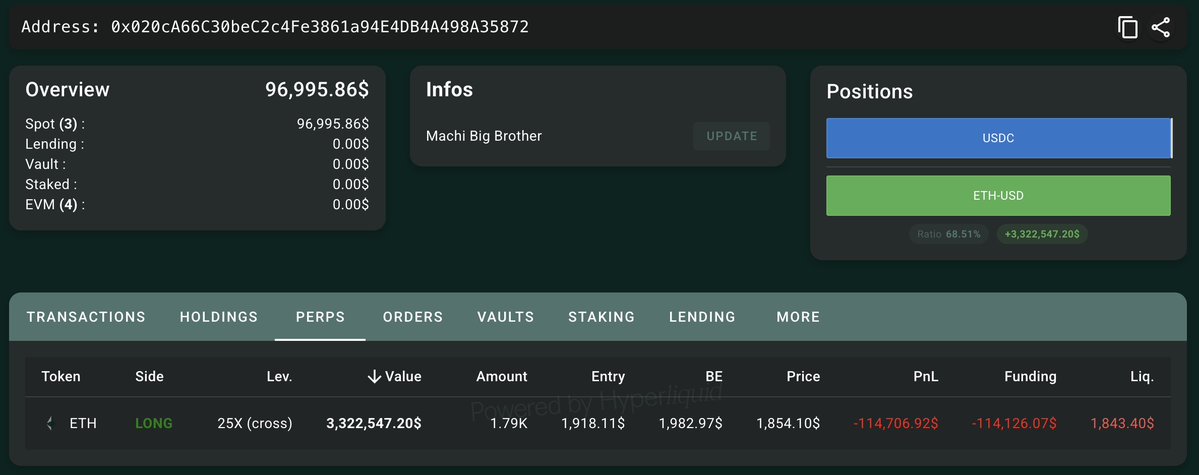Switch to the LENDING tab
1199x475 pixels.
702,317
